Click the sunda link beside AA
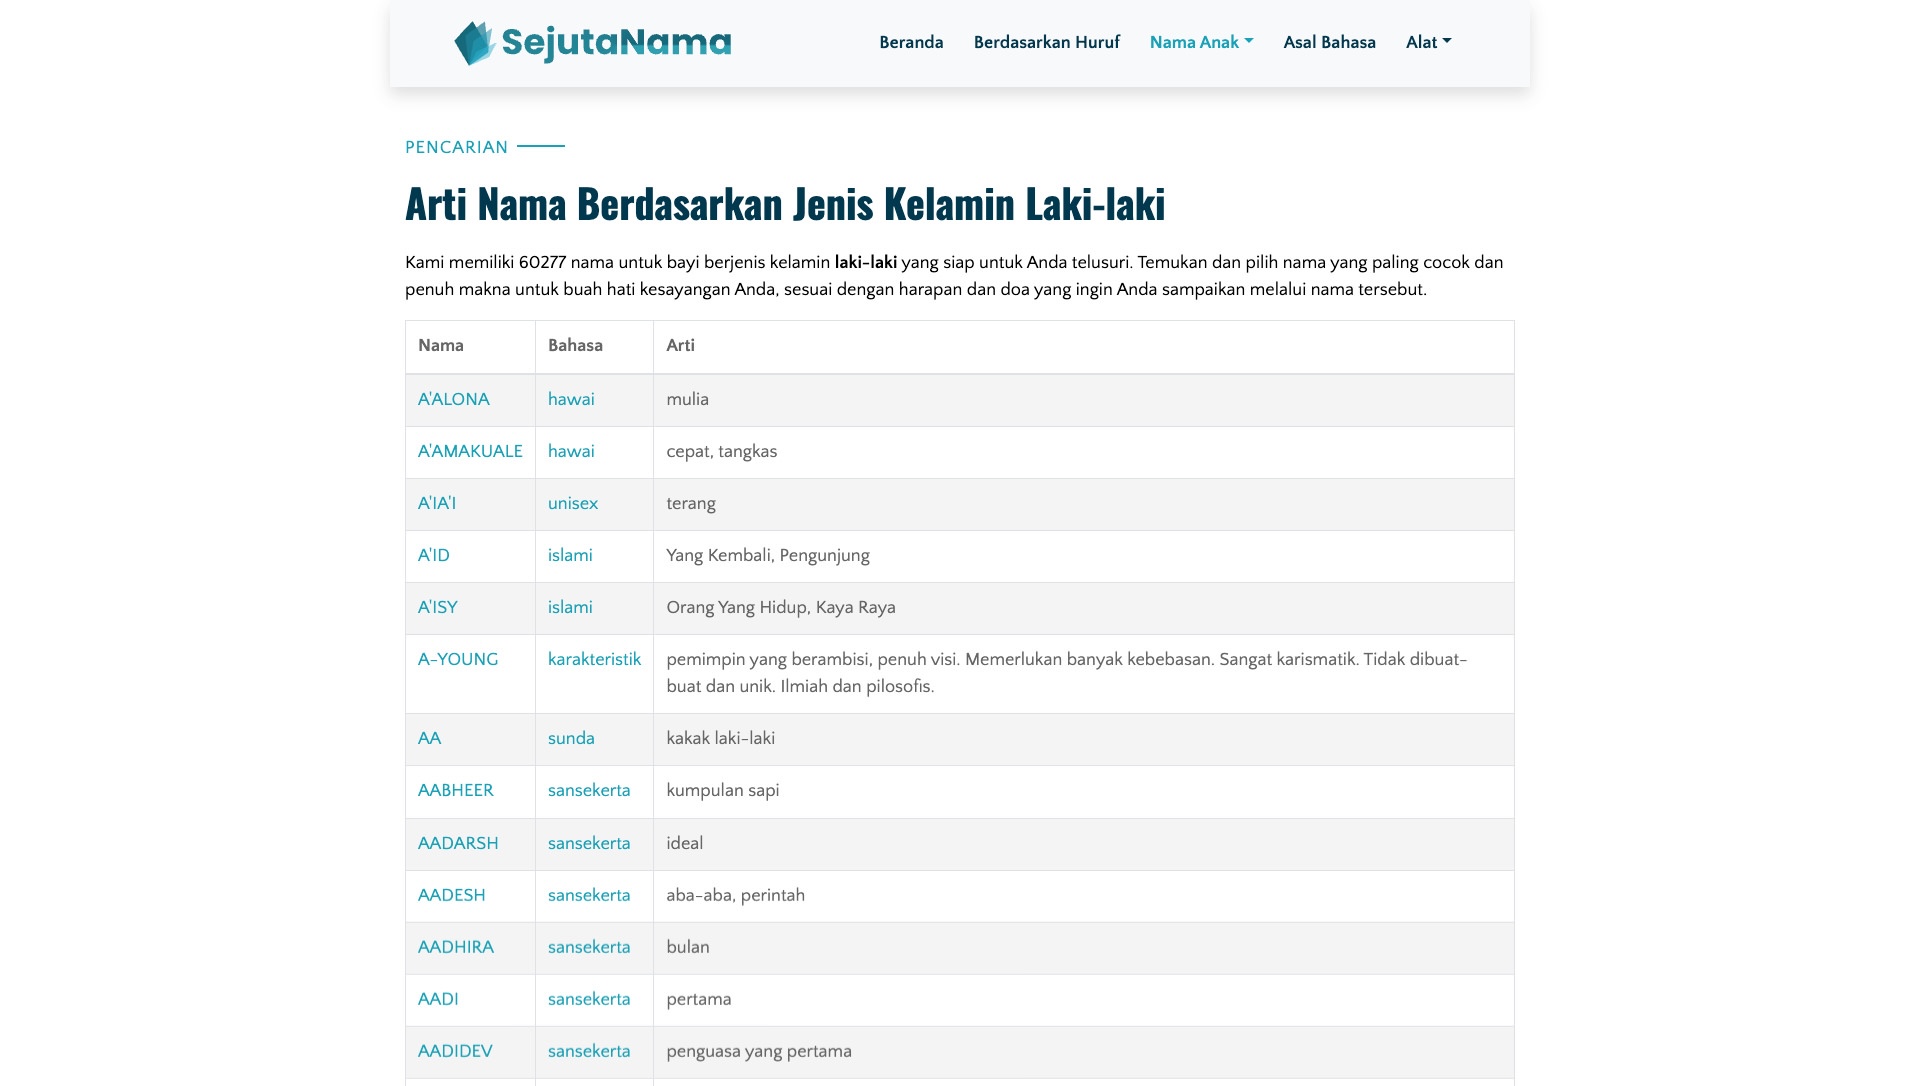This screenshot has width=1920, height=1086. click(571, 738)
